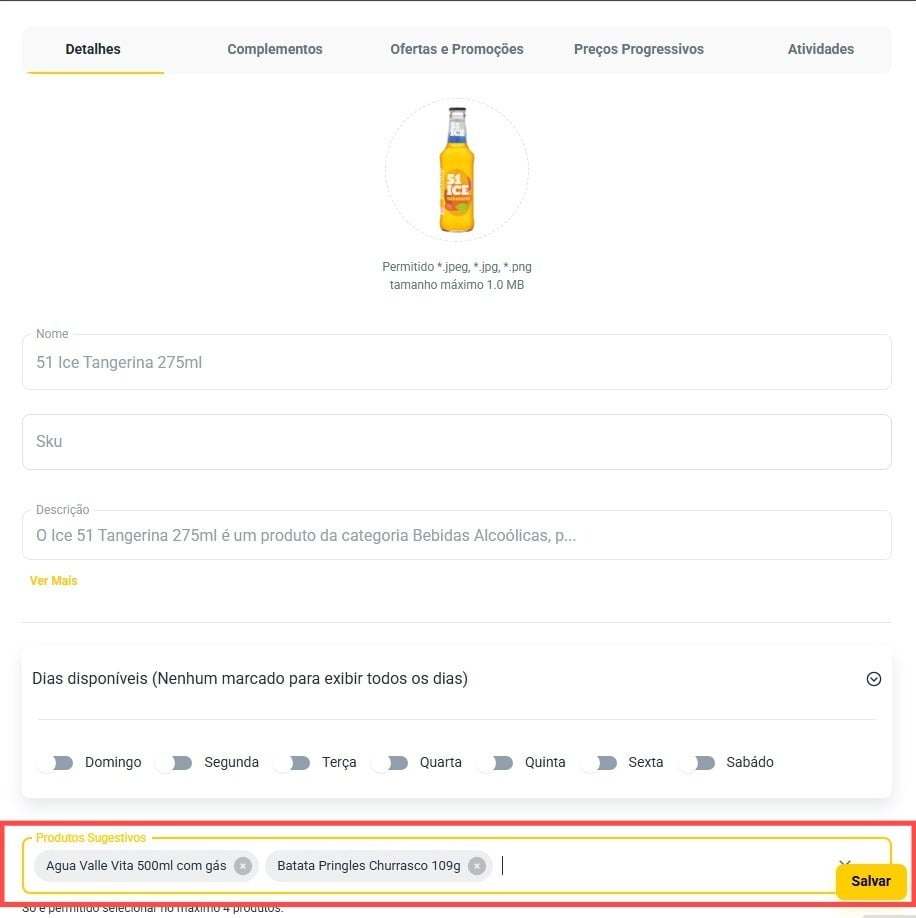Click the Agua Valle Vita 500ml com gás text
Screen dimensions: 916x918
point(136,866)
